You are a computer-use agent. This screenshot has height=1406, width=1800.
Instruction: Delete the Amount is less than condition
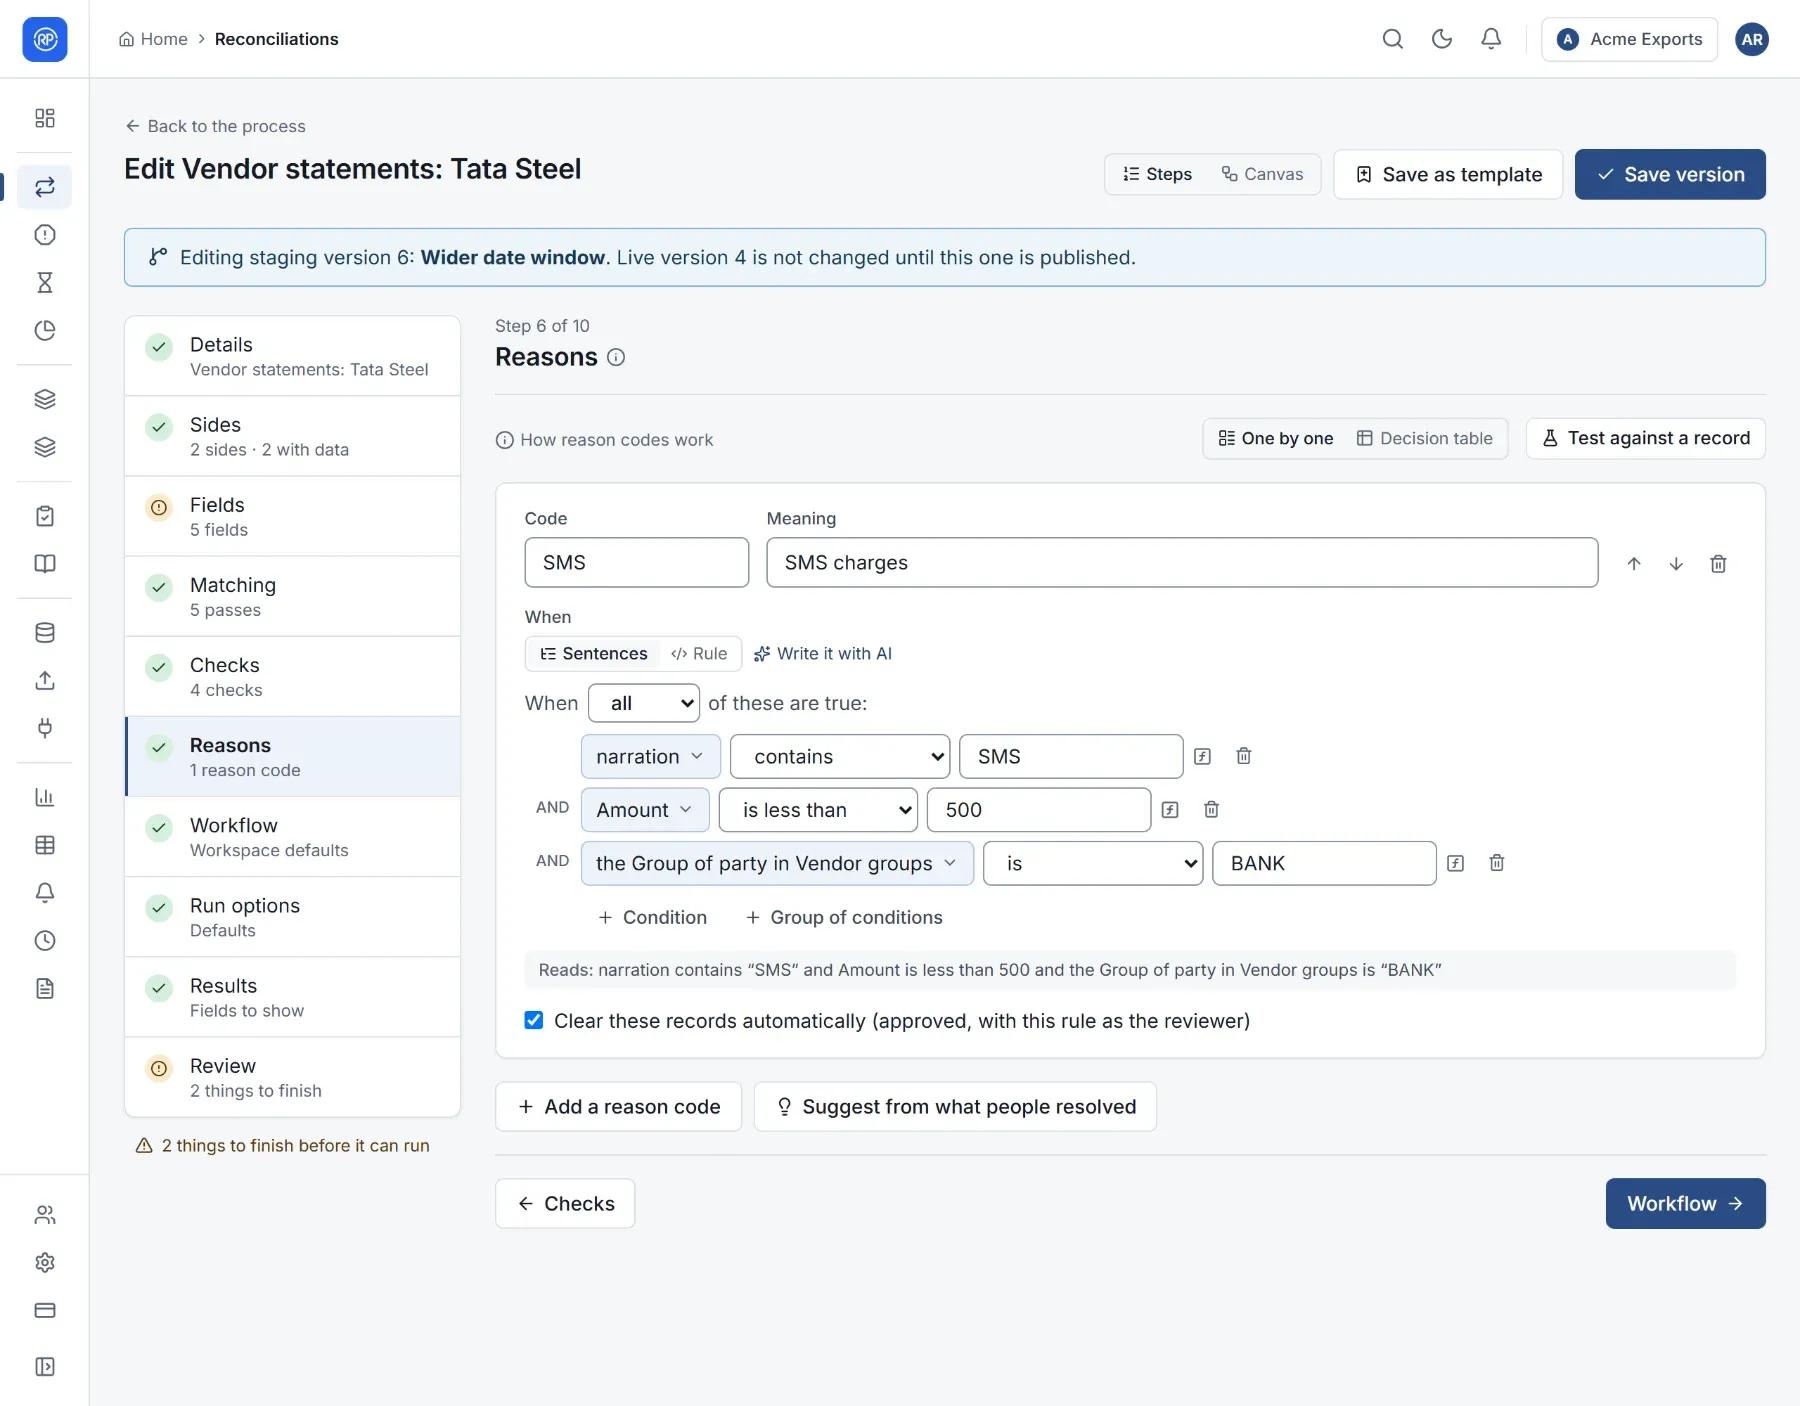point(1211,810)
